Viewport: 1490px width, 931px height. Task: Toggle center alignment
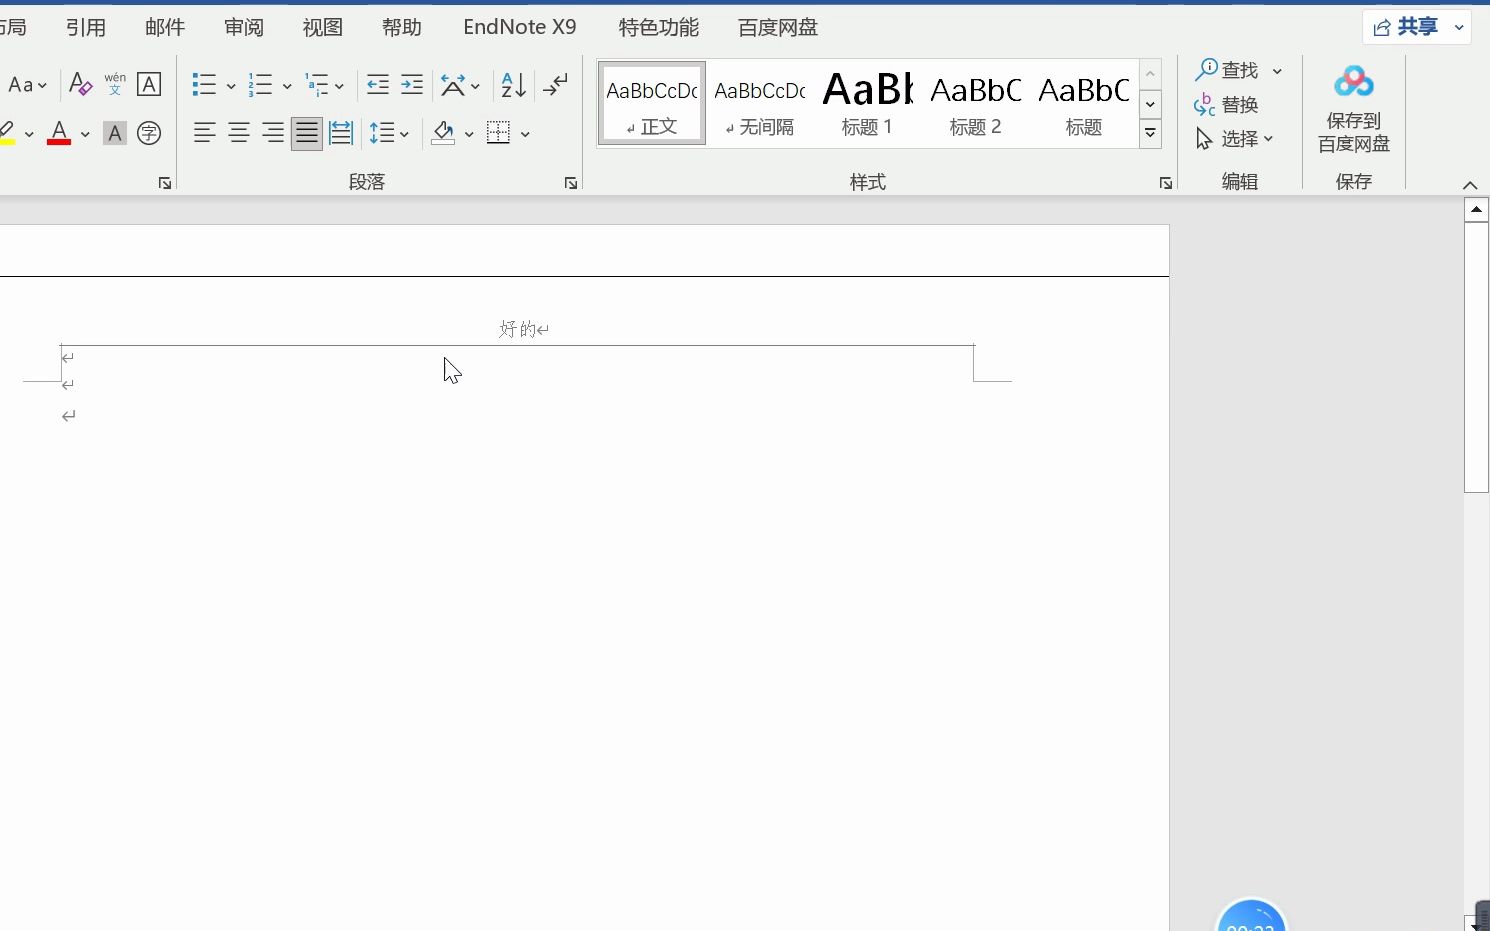(x=239, y=133)
